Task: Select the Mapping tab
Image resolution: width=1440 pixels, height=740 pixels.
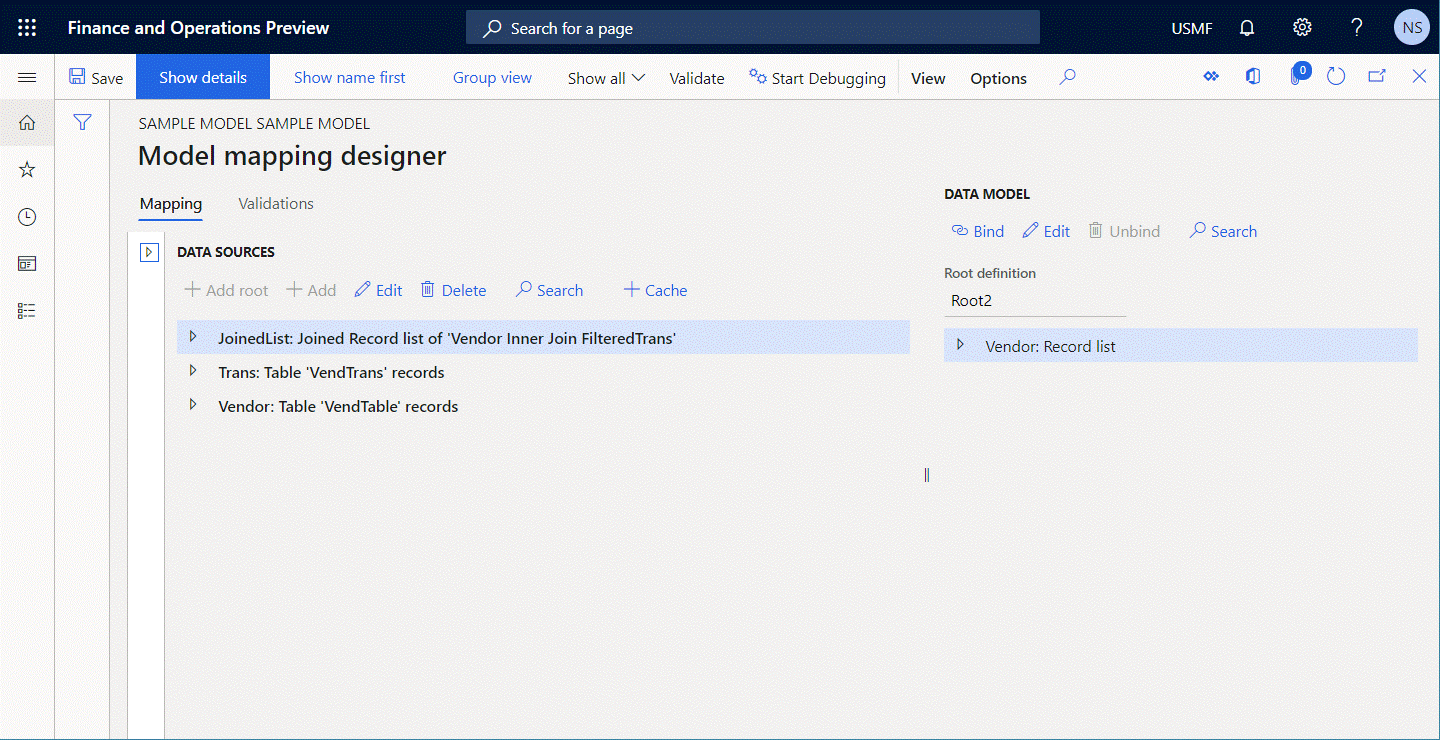Action: coord(170,203)
